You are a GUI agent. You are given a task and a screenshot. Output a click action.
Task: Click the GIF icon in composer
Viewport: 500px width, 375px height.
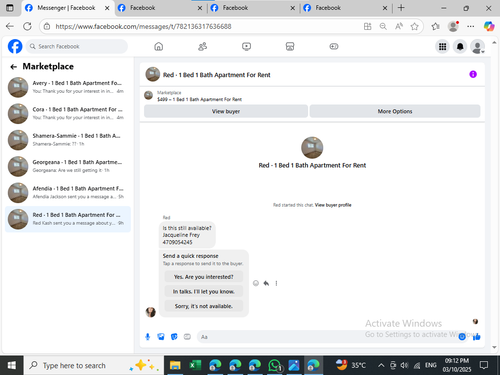point(187,337)
